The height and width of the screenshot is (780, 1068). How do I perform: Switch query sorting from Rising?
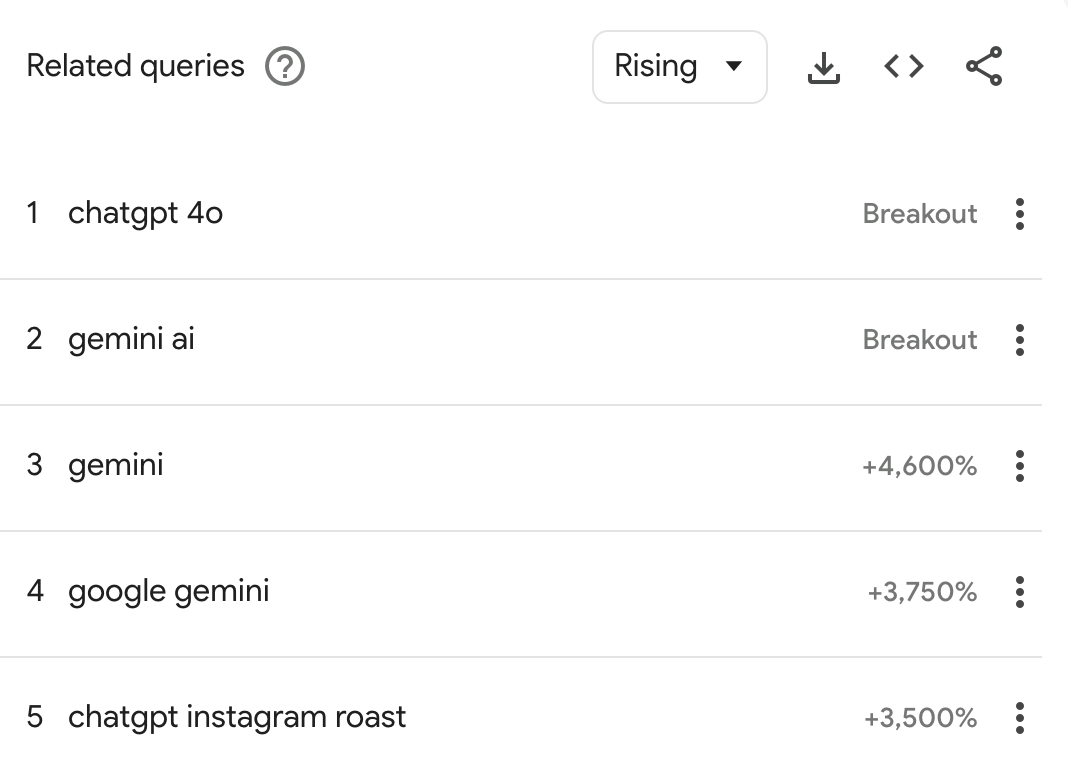tap(679, 66)
